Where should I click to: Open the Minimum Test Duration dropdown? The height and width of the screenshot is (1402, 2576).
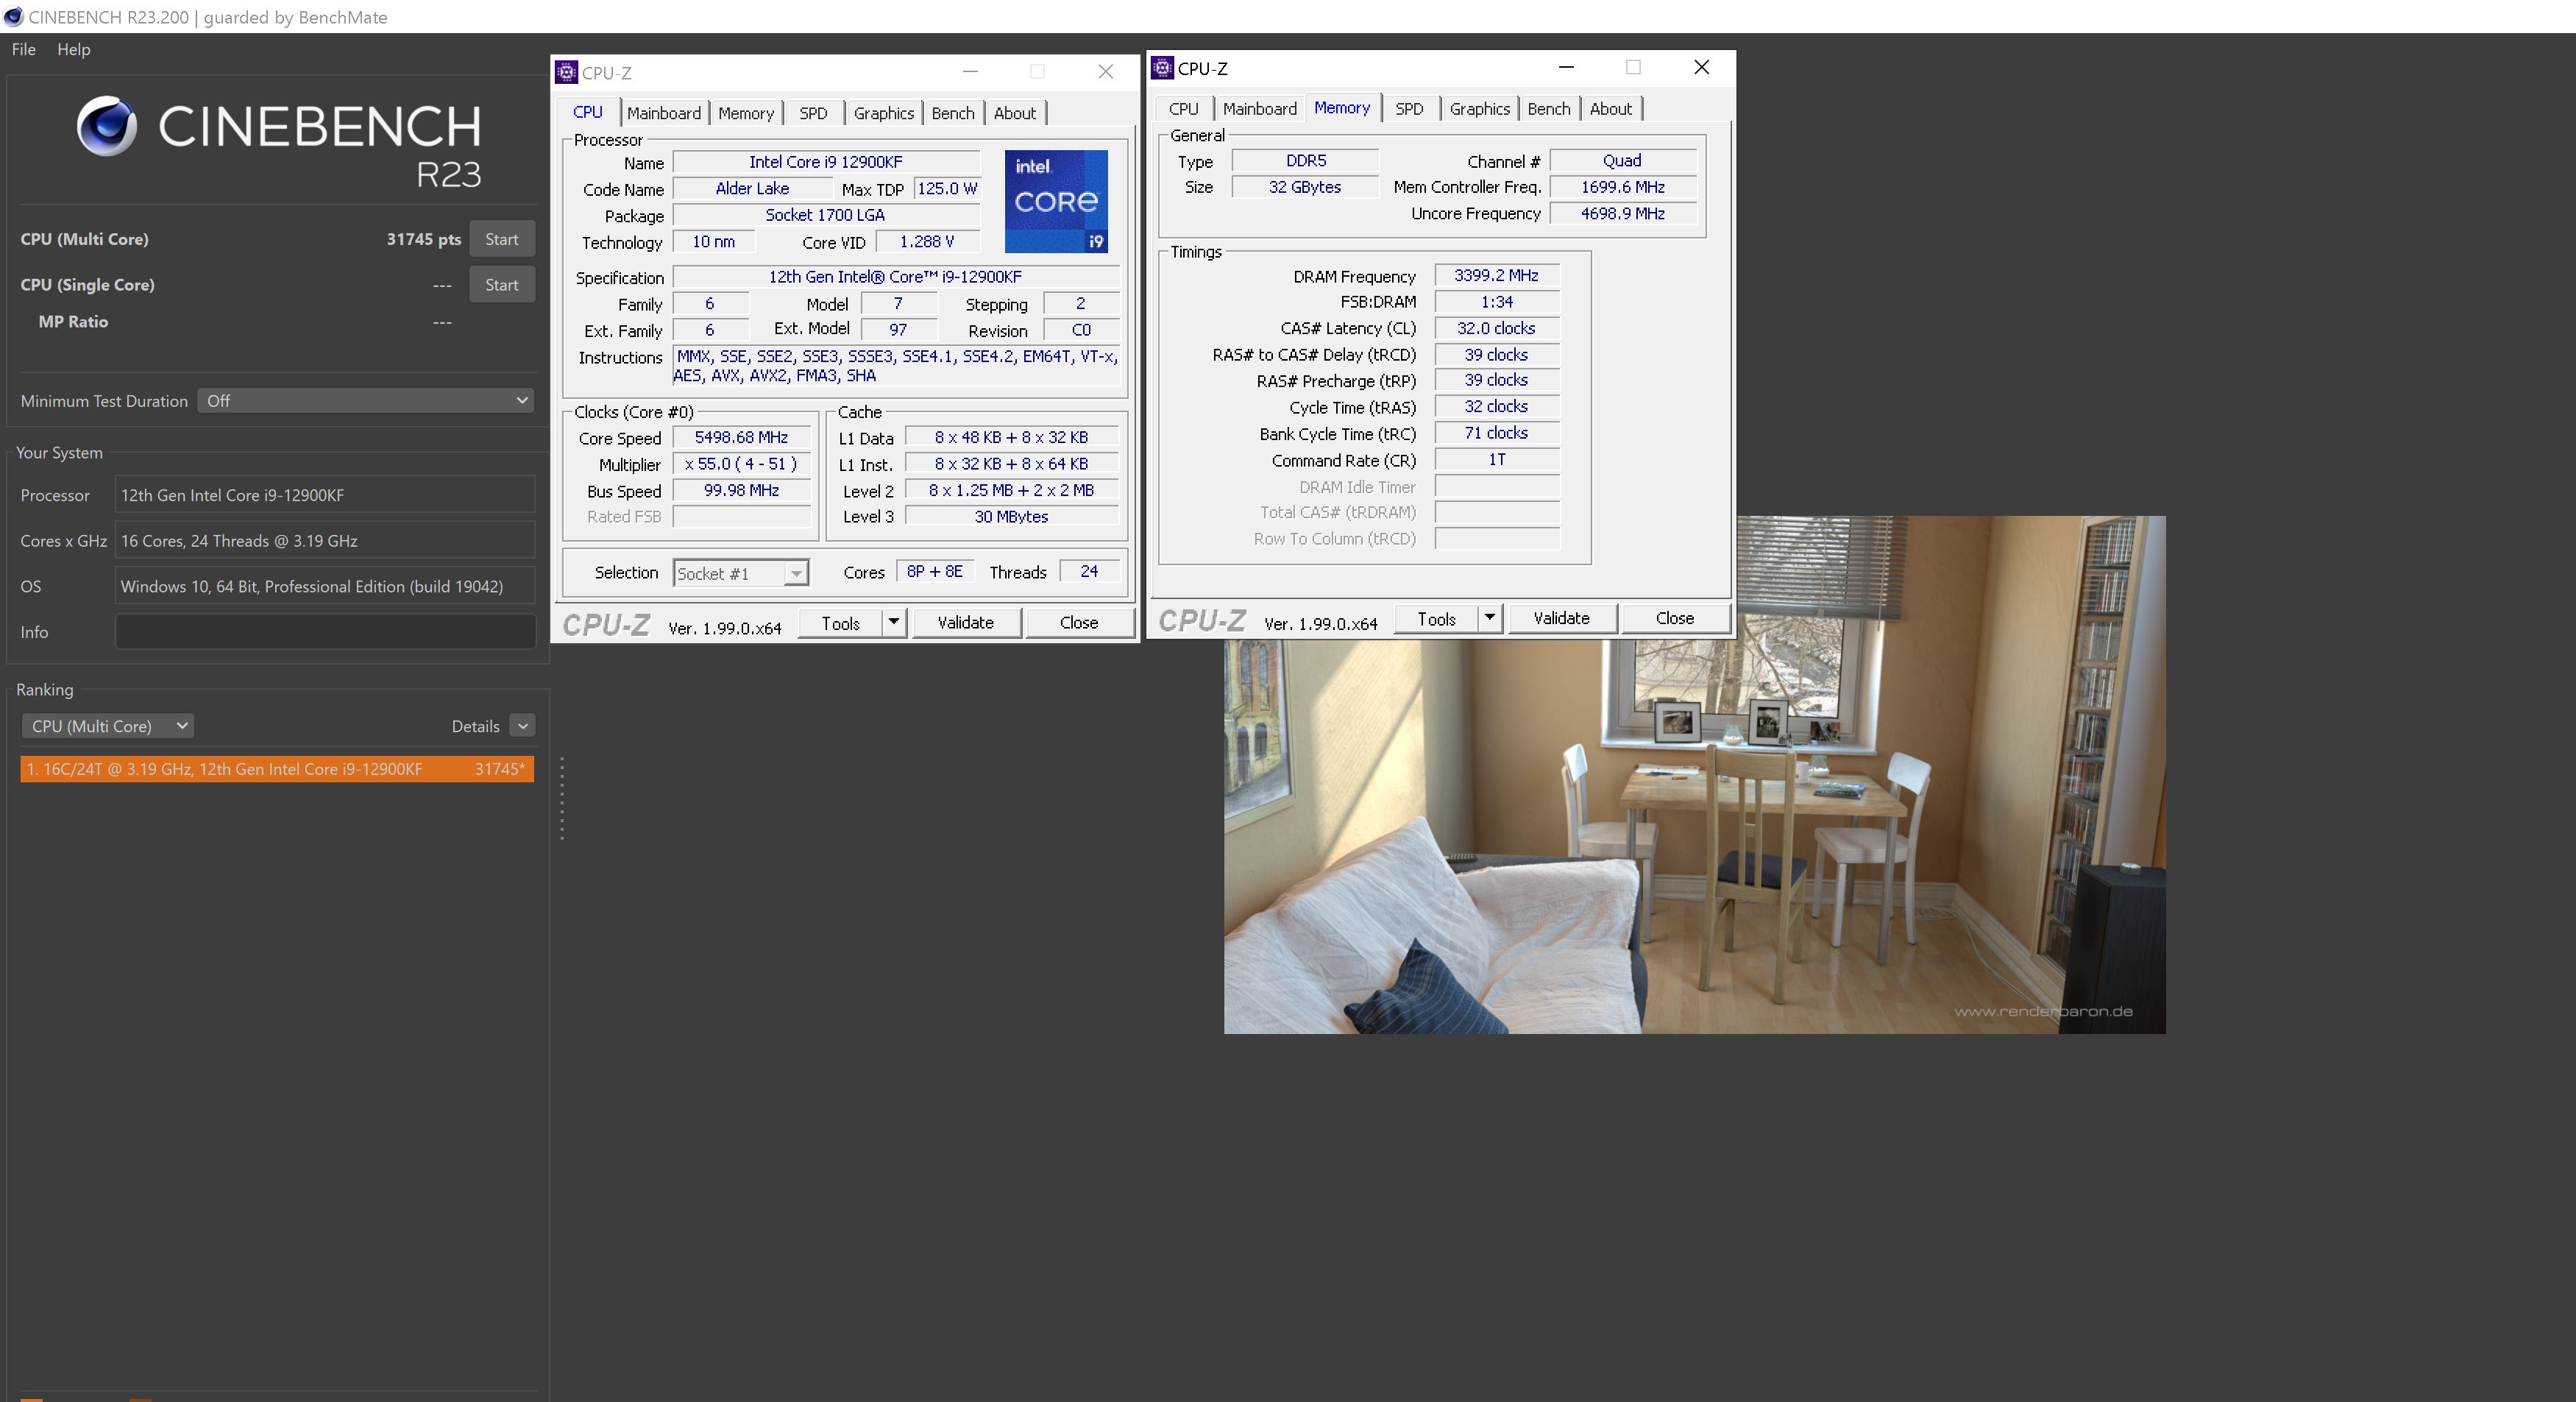365,401
